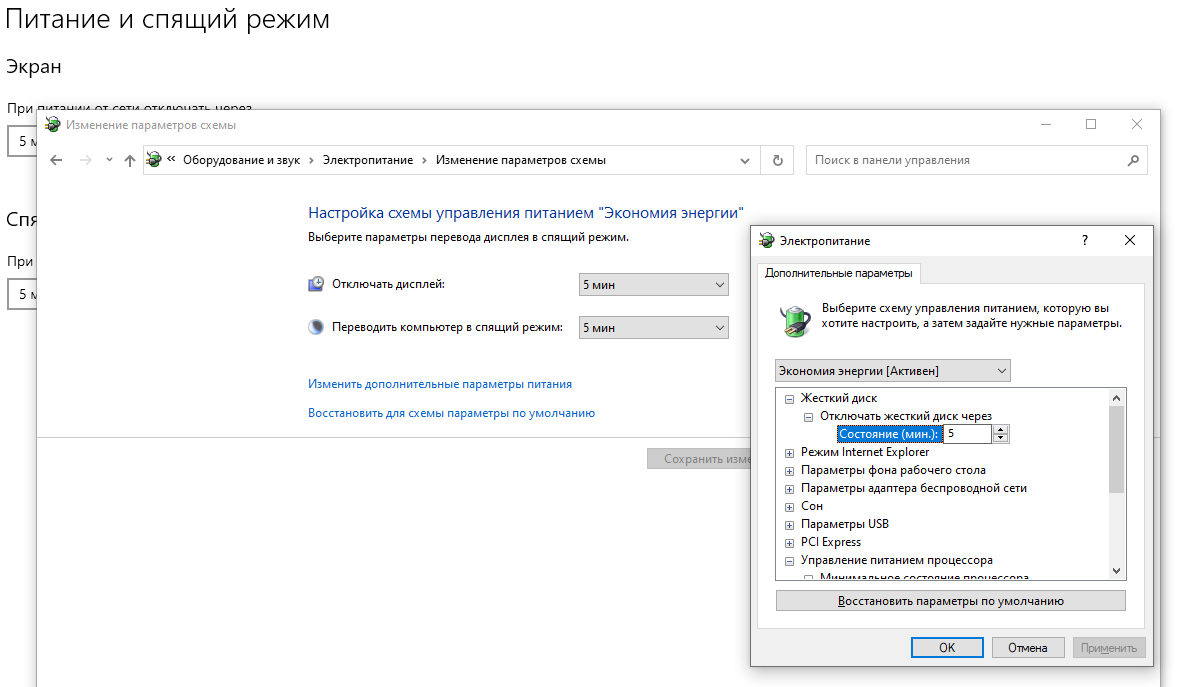The width and height of the screenshot is (1179, 687).
Task: Click 'Восстановить параметры по умолчанию' button
Action: (x=950, y=601)
